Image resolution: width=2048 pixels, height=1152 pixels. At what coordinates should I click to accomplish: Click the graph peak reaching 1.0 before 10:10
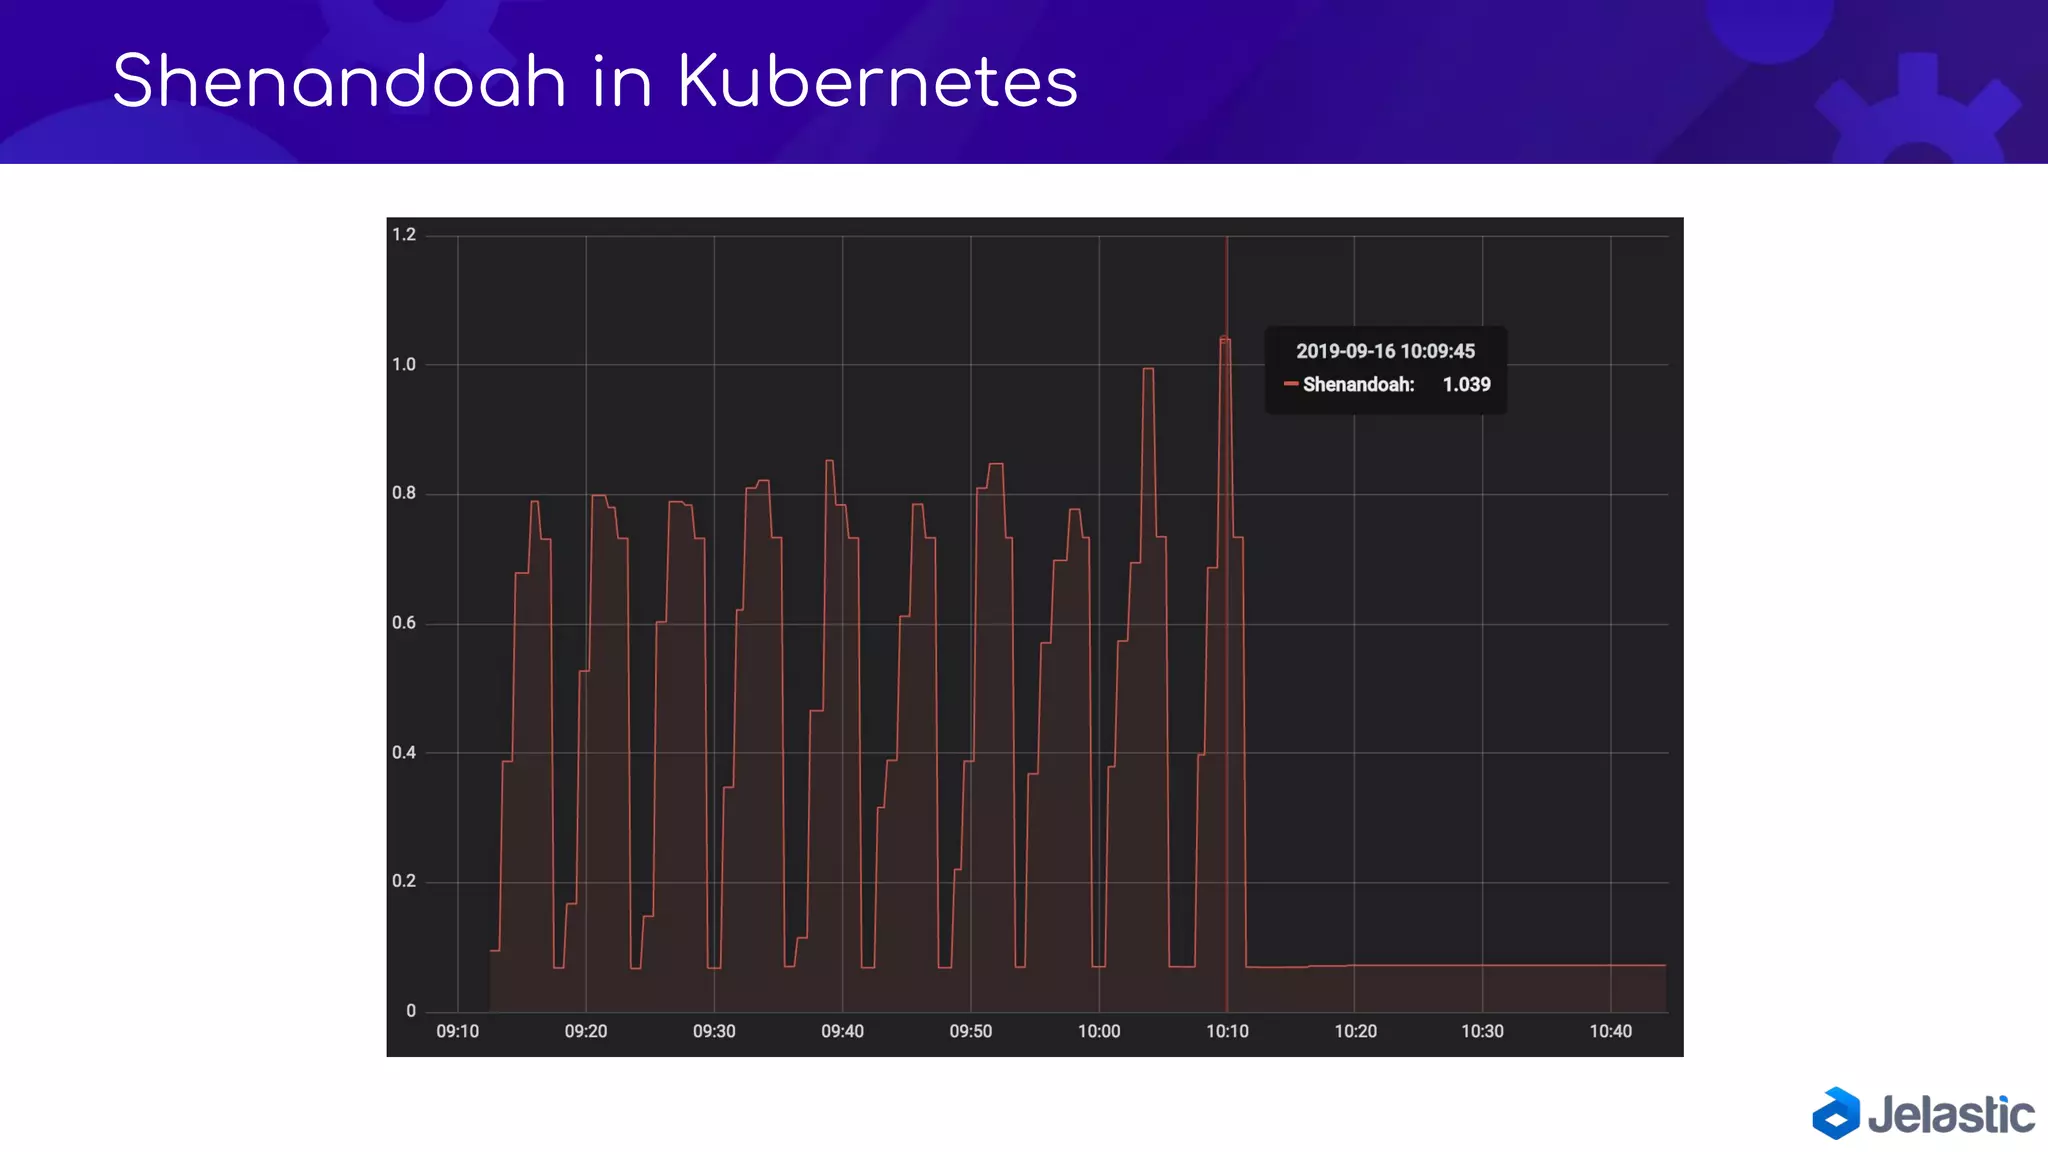pos(1148,369)
